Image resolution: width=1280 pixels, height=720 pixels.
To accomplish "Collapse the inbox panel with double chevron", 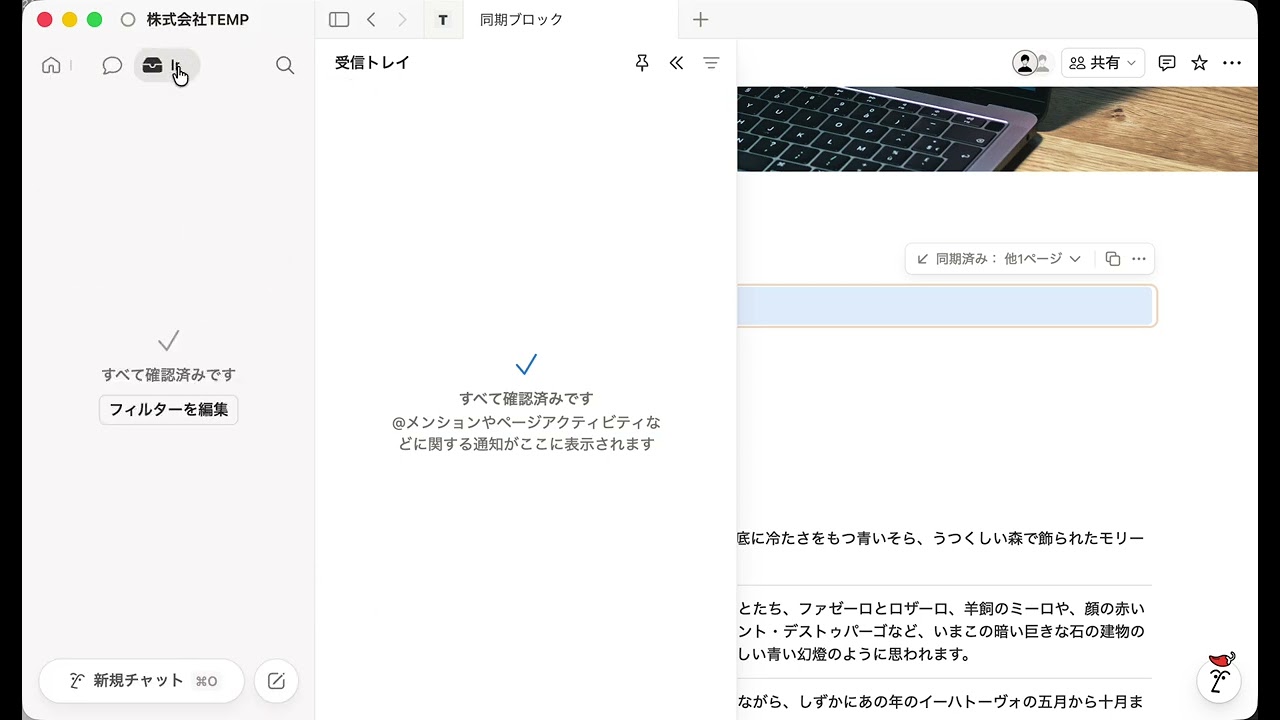I will 677,63.
